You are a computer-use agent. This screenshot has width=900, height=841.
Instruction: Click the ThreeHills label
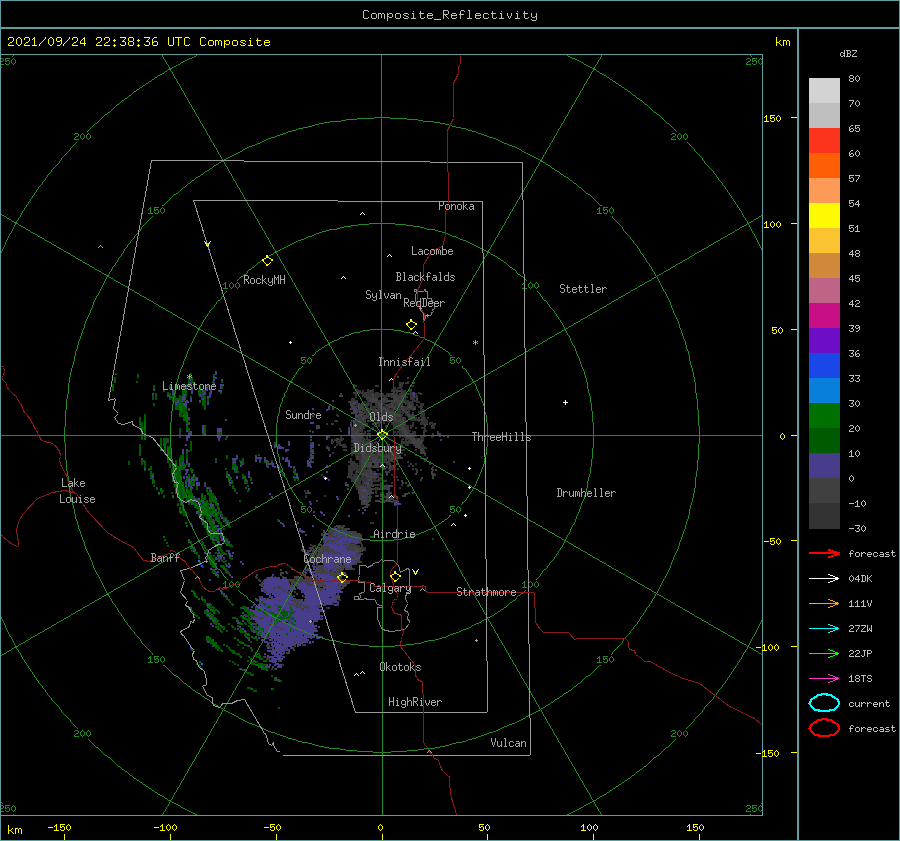pyautogui.click(x=501, y=437)
